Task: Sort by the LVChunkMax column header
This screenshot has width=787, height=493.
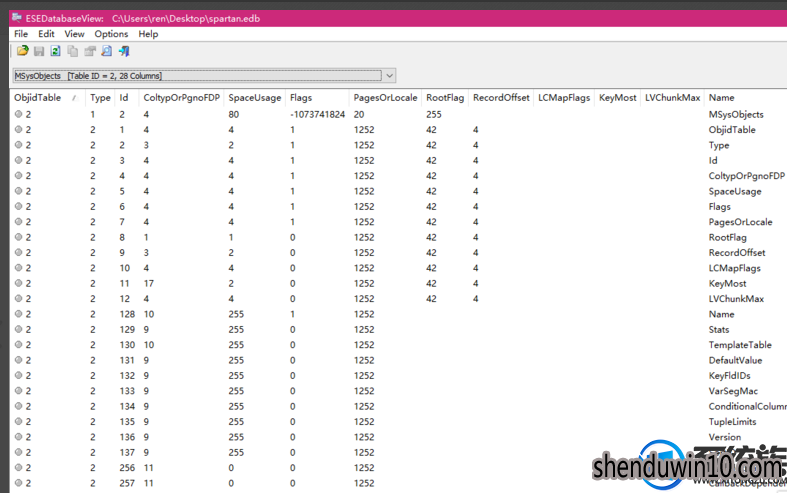Action: (x=673, y=97)
